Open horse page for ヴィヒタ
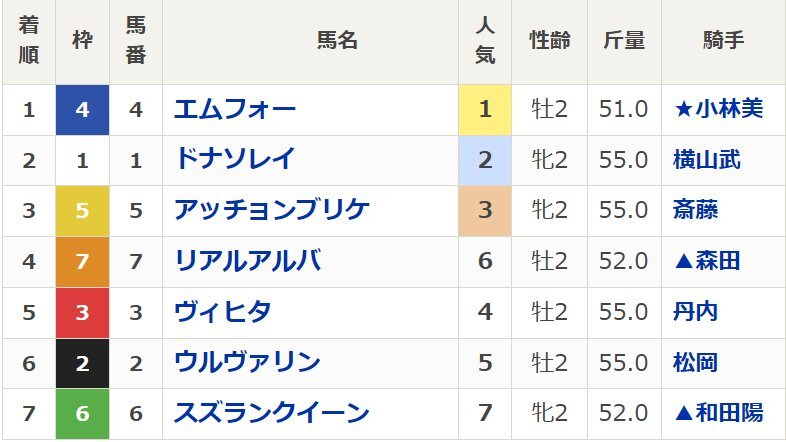This screenshot has width=786, height=442. tap(223, 312)
